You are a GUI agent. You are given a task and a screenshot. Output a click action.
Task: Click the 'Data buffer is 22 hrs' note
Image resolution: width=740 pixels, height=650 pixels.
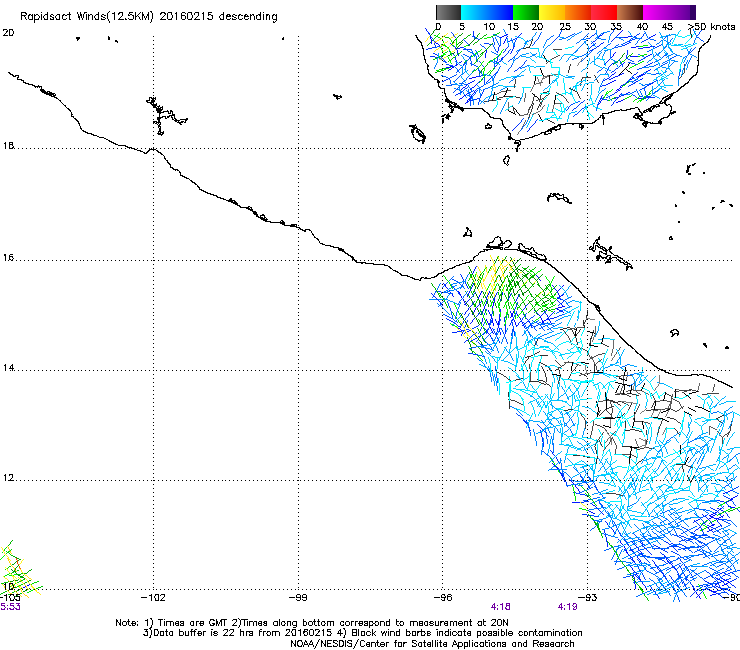[x=362, y=633]
